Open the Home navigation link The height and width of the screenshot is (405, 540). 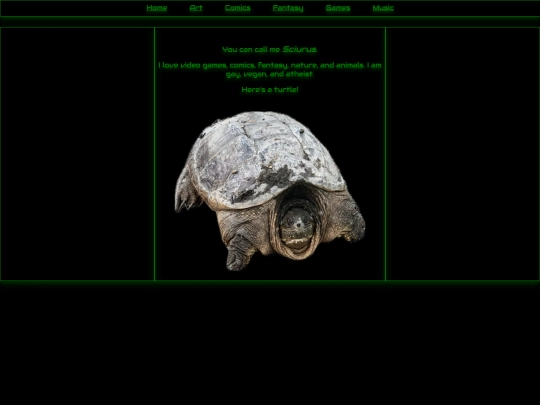[x=157, y=8]
